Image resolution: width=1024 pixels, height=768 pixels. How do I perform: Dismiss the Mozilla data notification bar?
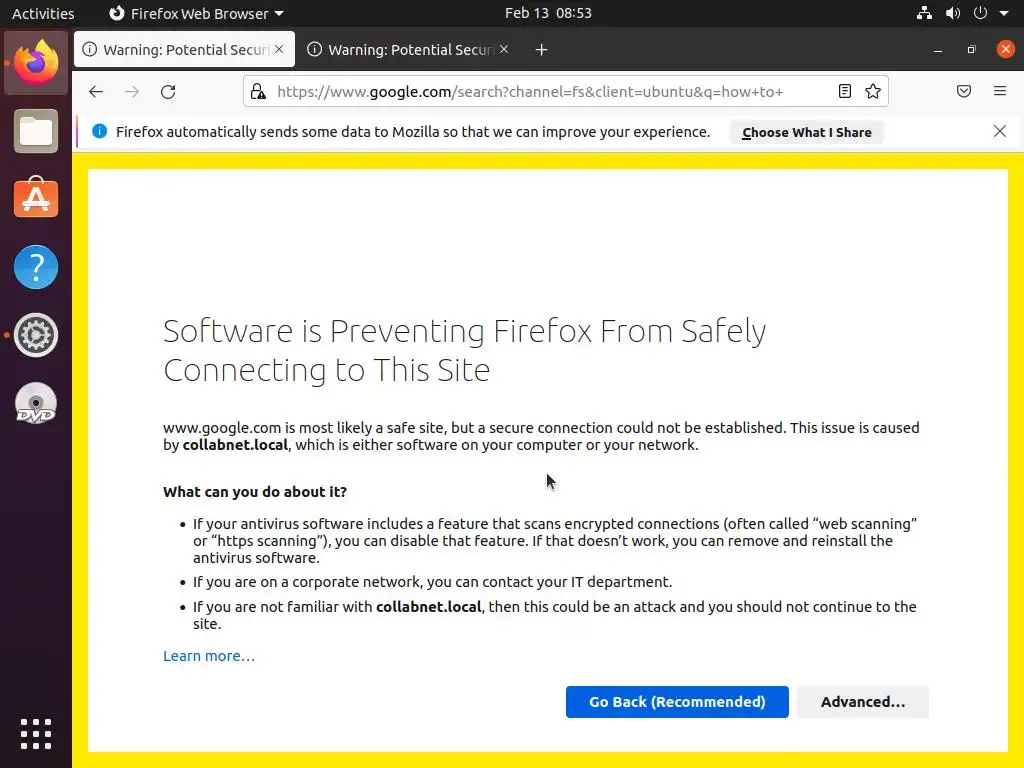999,131
